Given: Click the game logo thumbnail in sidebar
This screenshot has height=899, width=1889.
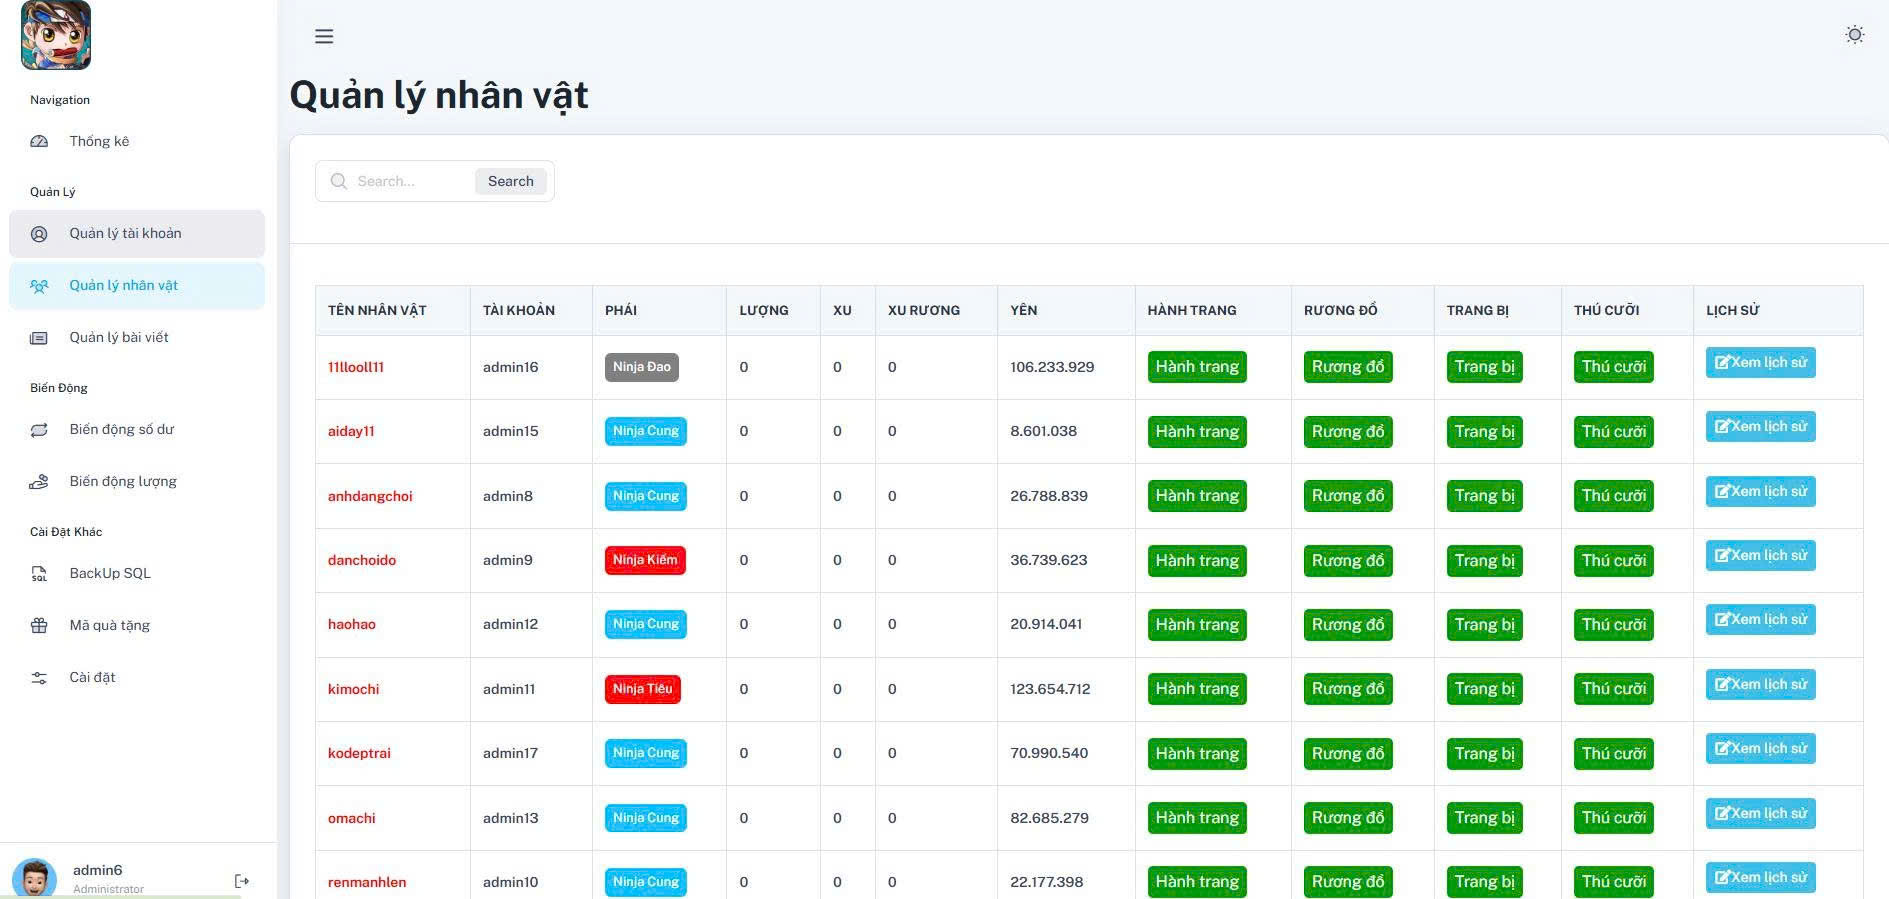Looking at the screenshot, I should click(56, 36).
